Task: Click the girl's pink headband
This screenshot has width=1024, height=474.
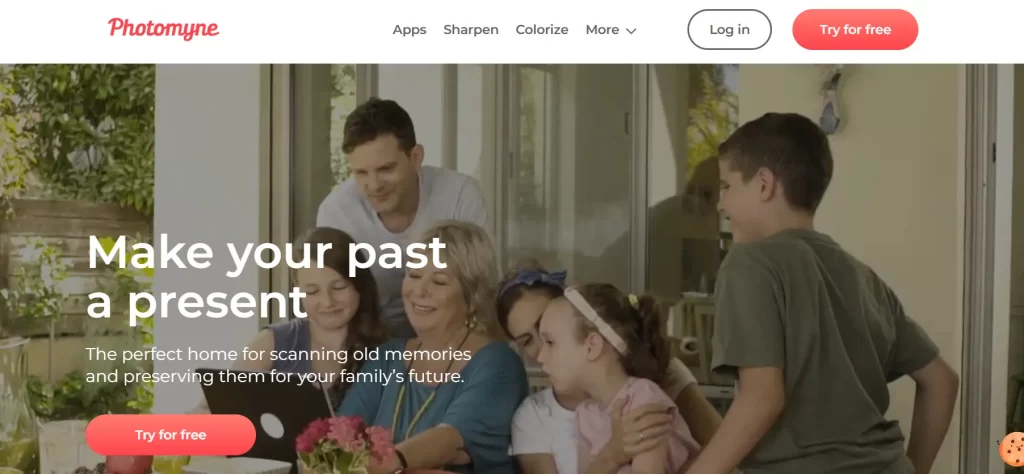Action: (595, 319)
